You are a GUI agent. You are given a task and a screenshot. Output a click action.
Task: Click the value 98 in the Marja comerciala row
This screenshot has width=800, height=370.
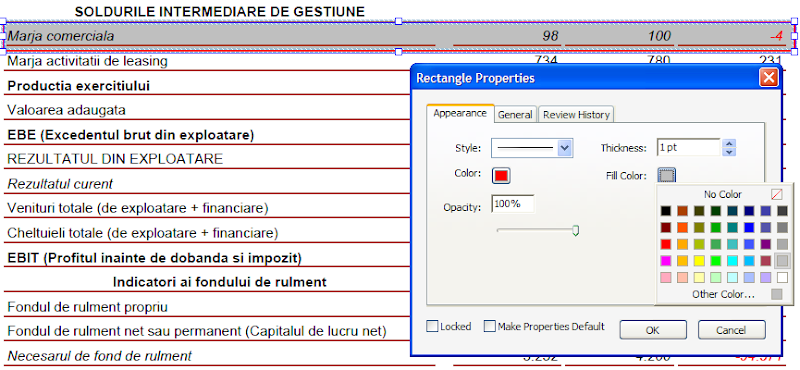(x=550, y=36)
